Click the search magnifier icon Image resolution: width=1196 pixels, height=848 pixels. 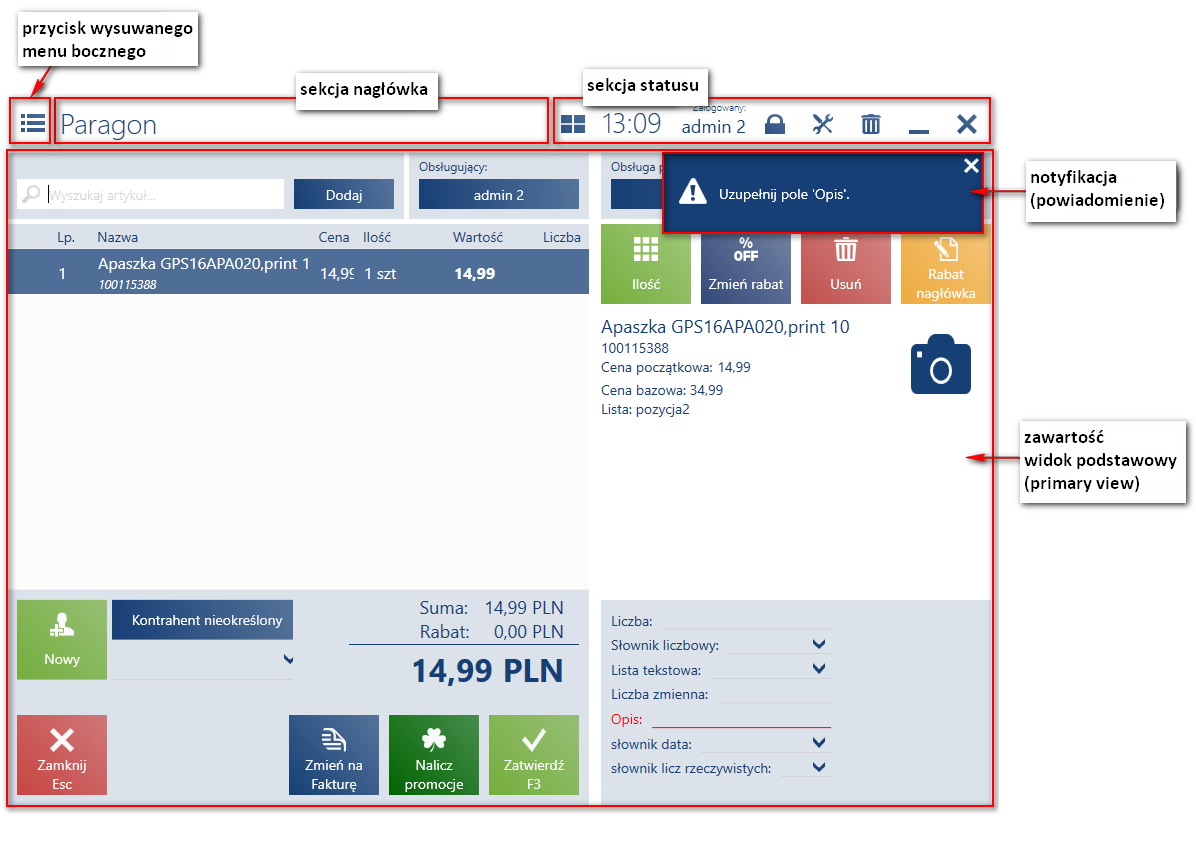[31, 194]
